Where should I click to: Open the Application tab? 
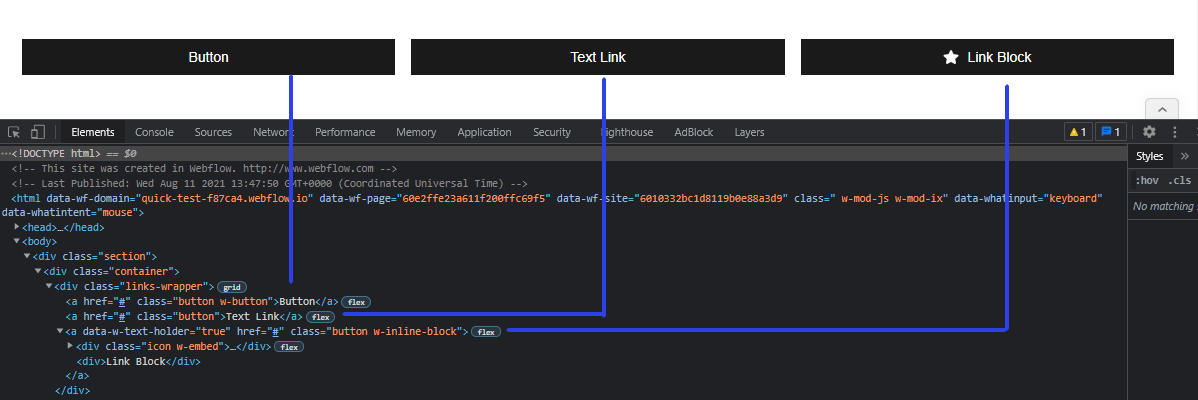(x=484, y=132)
